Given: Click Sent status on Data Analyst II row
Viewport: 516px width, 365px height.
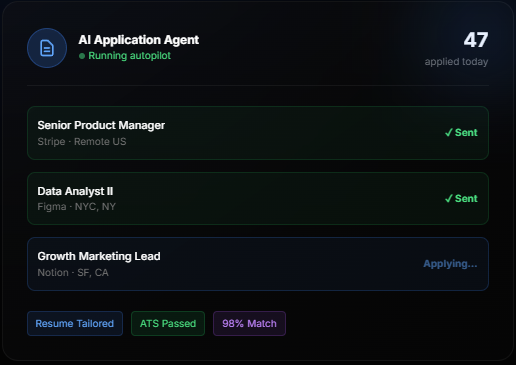Looking at the screenshot, I should coord(461,199).
